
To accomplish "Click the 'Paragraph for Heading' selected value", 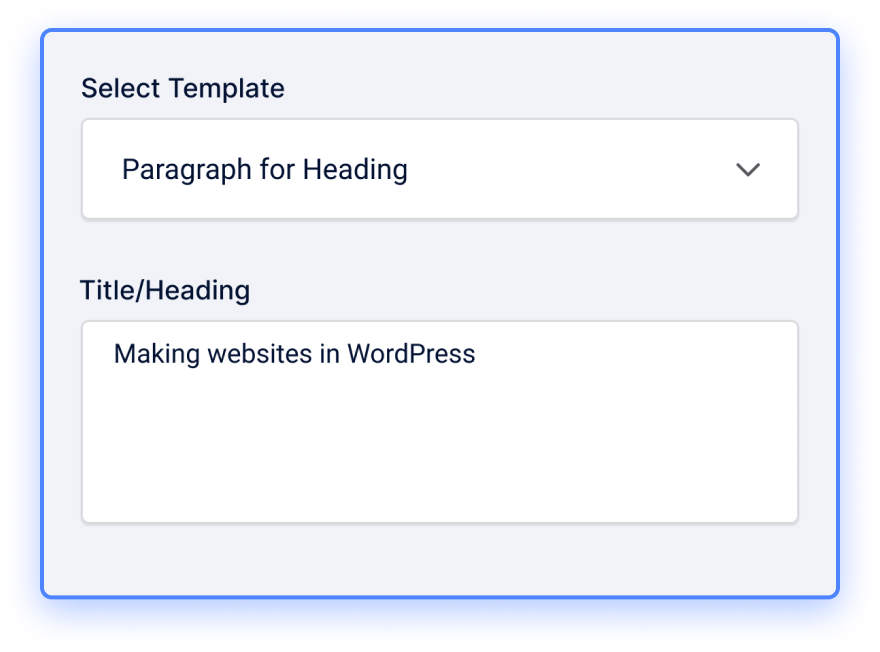I will click(x=264, y=169).
